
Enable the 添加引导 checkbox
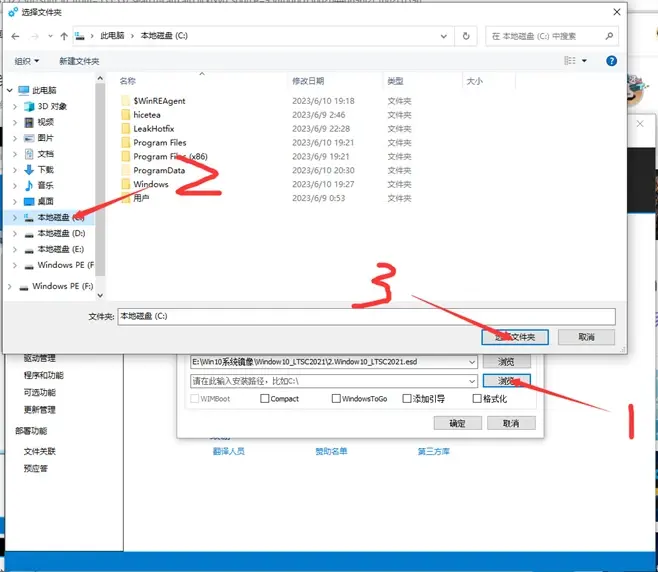click(x=407, y=398)
